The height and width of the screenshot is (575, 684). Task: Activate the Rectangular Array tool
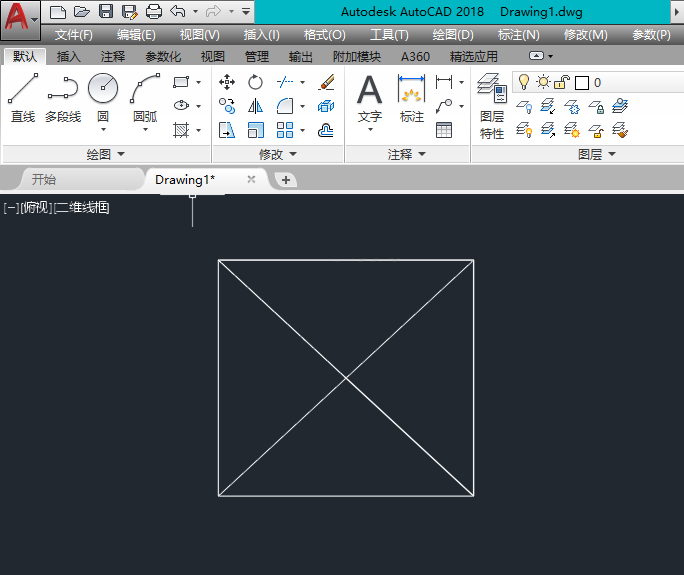[285, 130]
